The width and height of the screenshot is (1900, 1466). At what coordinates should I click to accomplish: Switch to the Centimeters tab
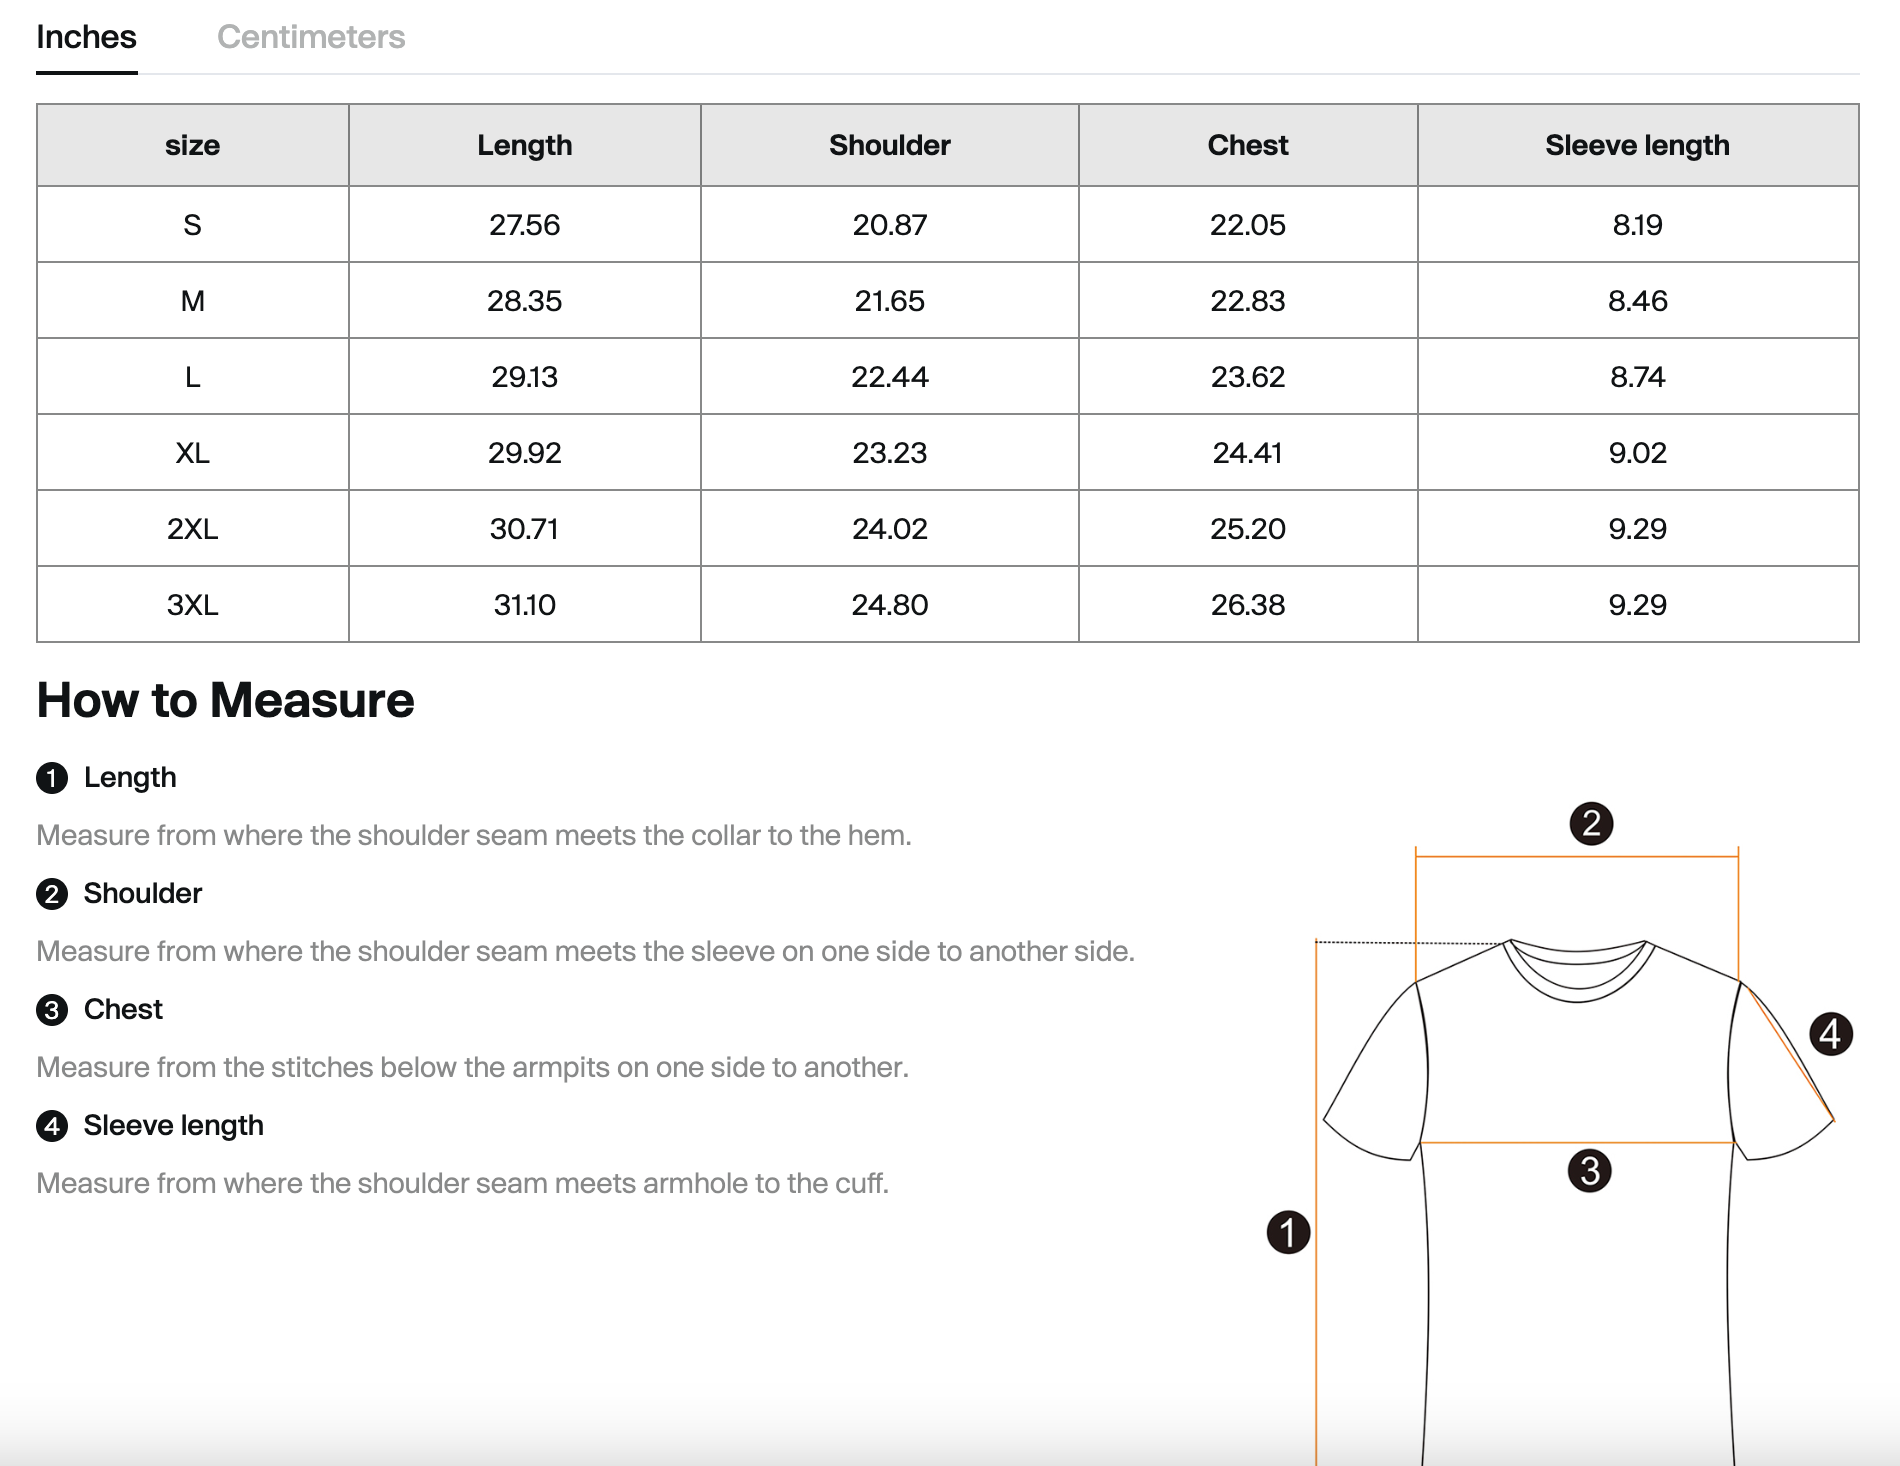click(310, 37)
